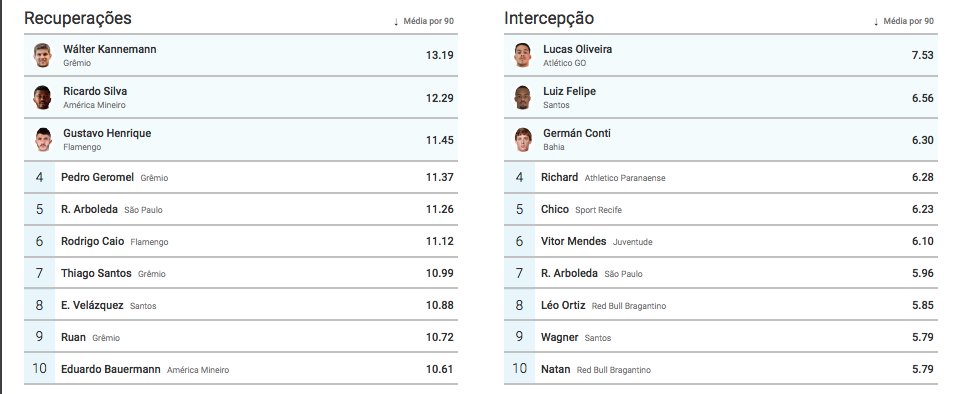Open Pedro Geromel's player page
The image size is (957, 394).
click(x=97, y=177)
